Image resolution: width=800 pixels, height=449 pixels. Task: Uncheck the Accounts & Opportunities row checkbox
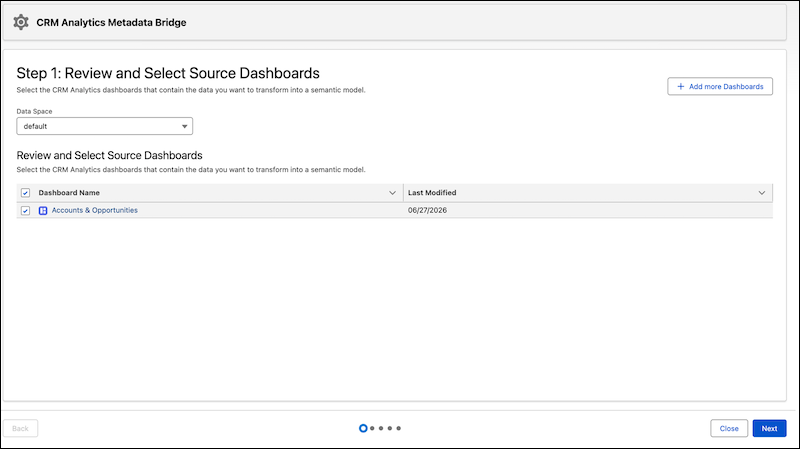click(26, 210)
